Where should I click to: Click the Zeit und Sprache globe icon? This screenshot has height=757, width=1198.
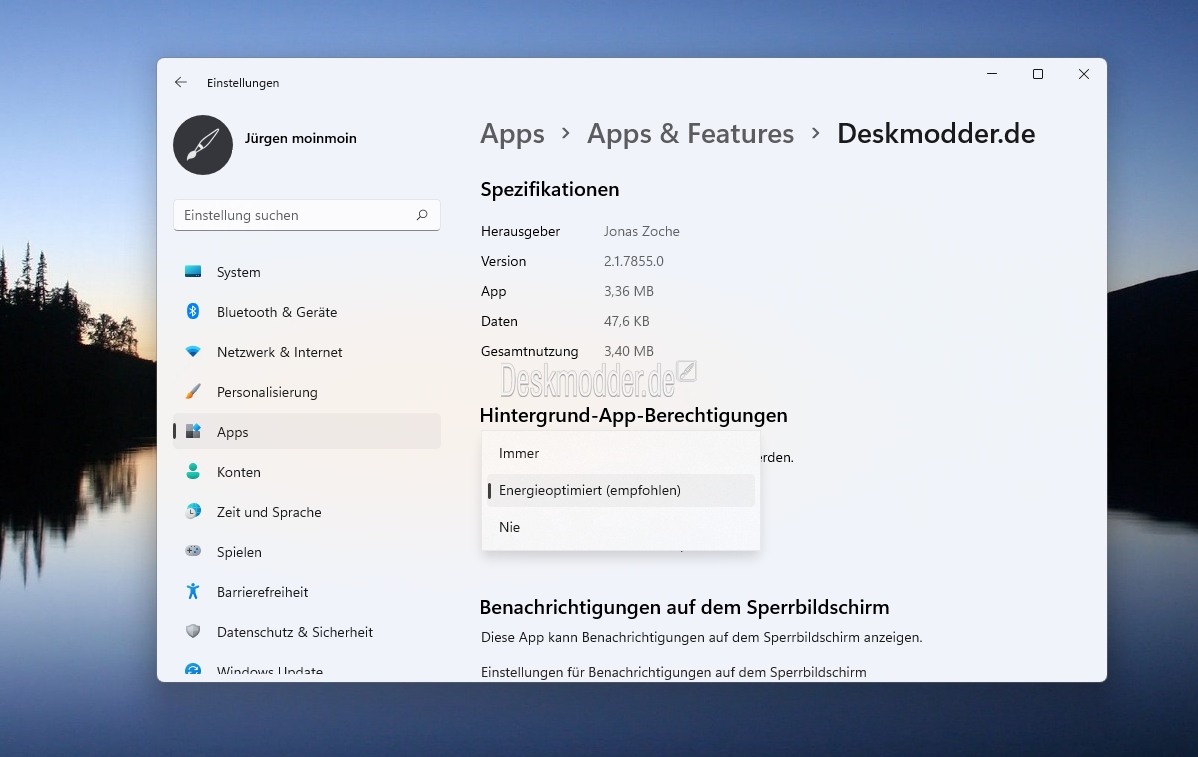[x=193, y=512]
